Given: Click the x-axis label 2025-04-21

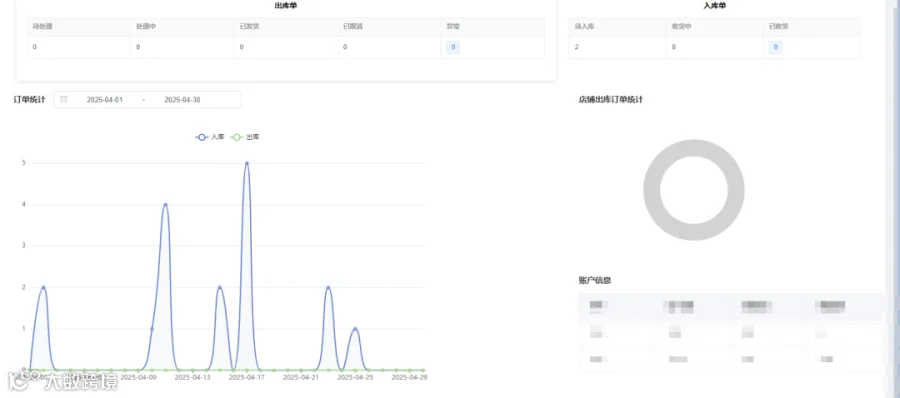Looking at the screenshot, I should click(301, 377).
